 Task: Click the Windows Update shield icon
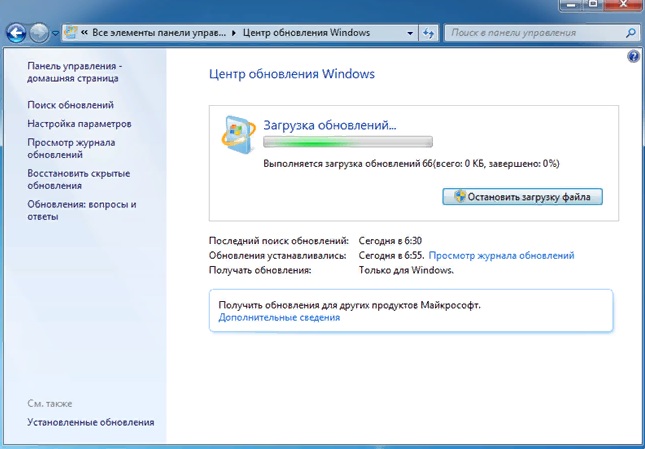point(238,135)
